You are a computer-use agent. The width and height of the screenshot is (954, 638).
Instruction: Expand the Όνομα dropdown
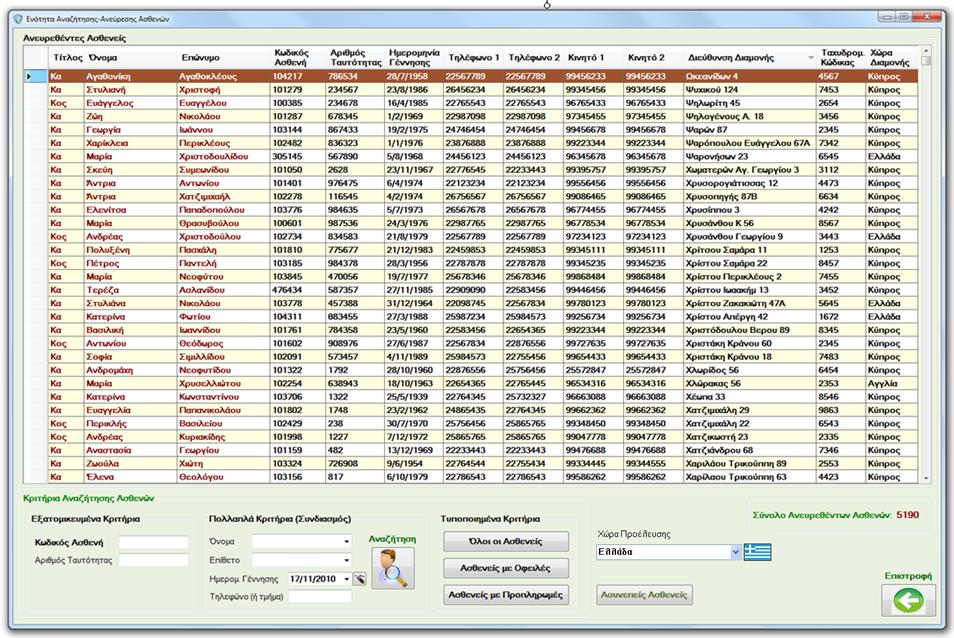(346, 542)
